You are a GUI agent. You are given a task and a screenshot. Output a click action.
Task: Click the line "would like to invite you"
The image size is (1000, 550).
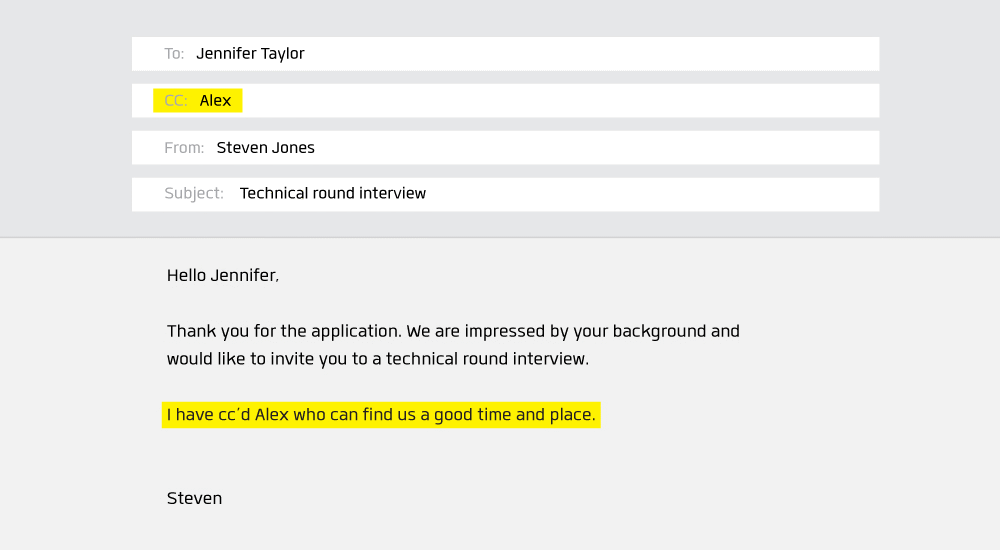point(378,359)
